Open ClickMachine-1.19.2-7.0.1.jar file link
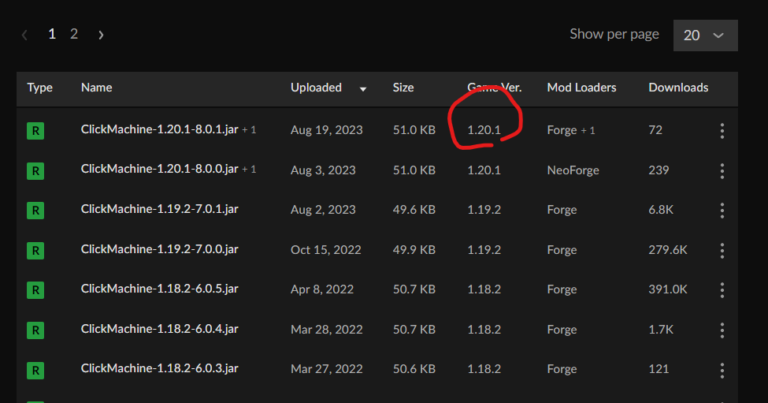The height and width of the screenshot is (403, 768). [159, 210]
